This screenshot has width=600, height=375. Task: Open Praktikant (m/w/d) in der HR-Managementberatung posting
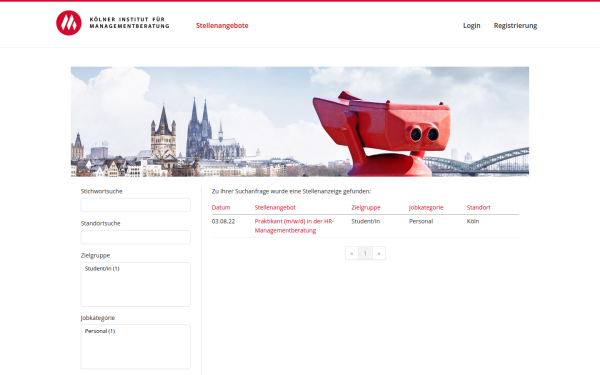(x=294, y=226)
